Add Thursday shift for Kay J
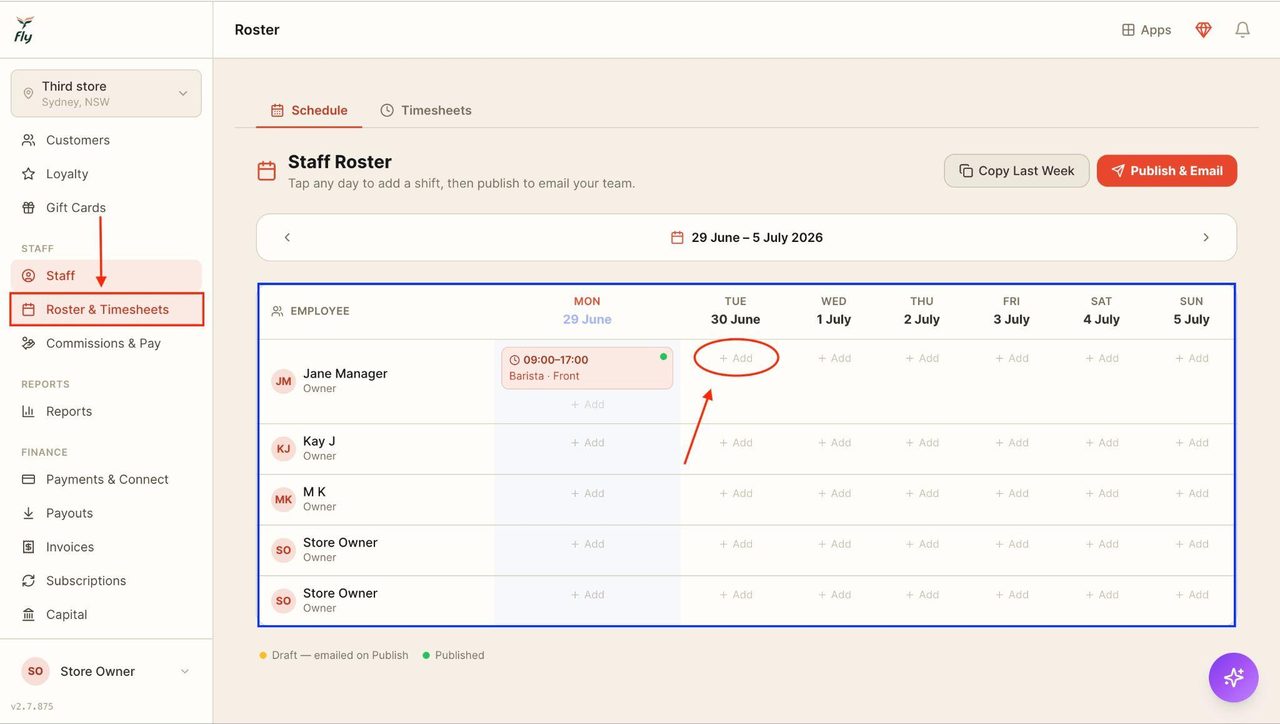The width and height of the screenshot is (1280, 724). [x=922, y=443]
